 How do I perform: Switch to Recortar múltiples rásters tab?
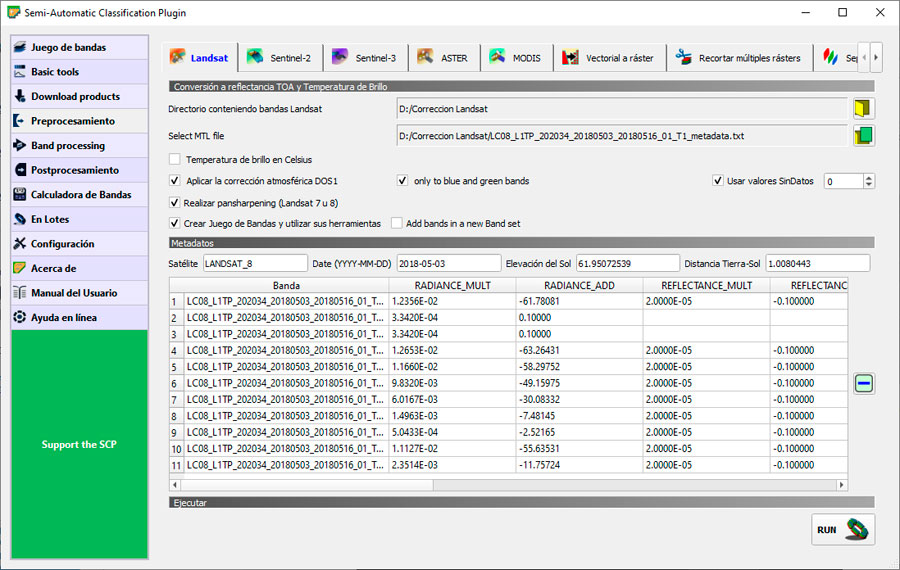(739, 58)
